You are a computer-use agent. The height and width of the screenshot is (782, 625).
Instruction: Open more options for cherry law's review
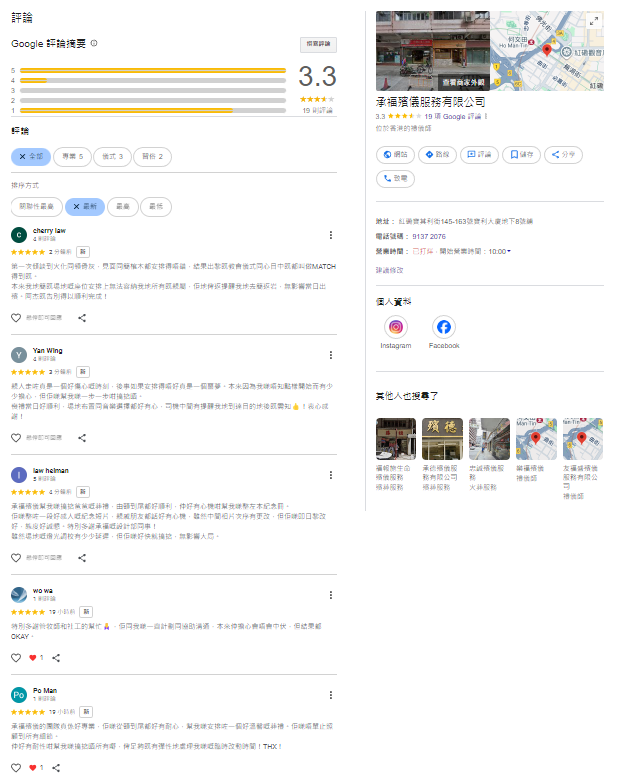click(x=331, y=235)
